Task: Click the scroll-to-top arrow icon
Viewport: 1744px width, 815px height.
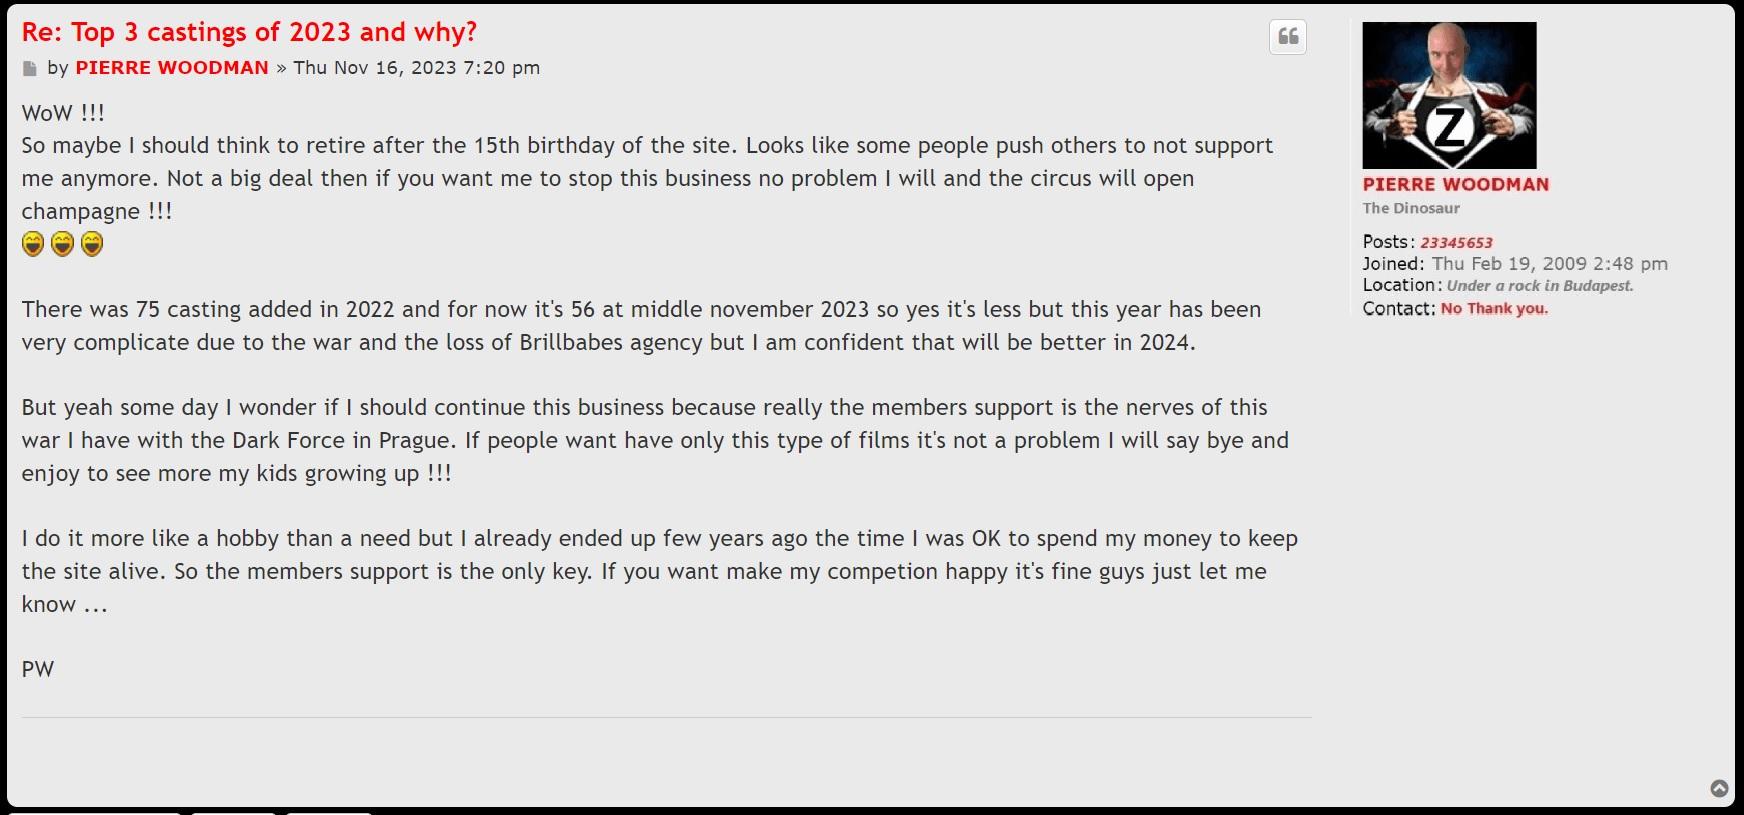Action: [1719, 789]
